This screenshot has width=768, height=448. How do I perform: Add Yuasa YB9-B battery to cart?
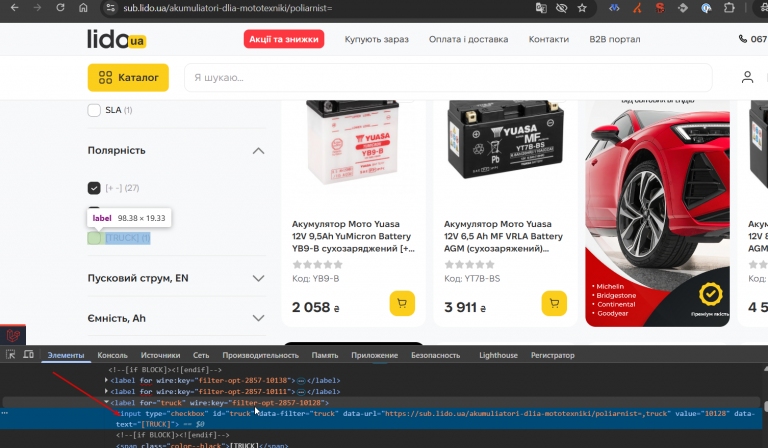point(402,304)
